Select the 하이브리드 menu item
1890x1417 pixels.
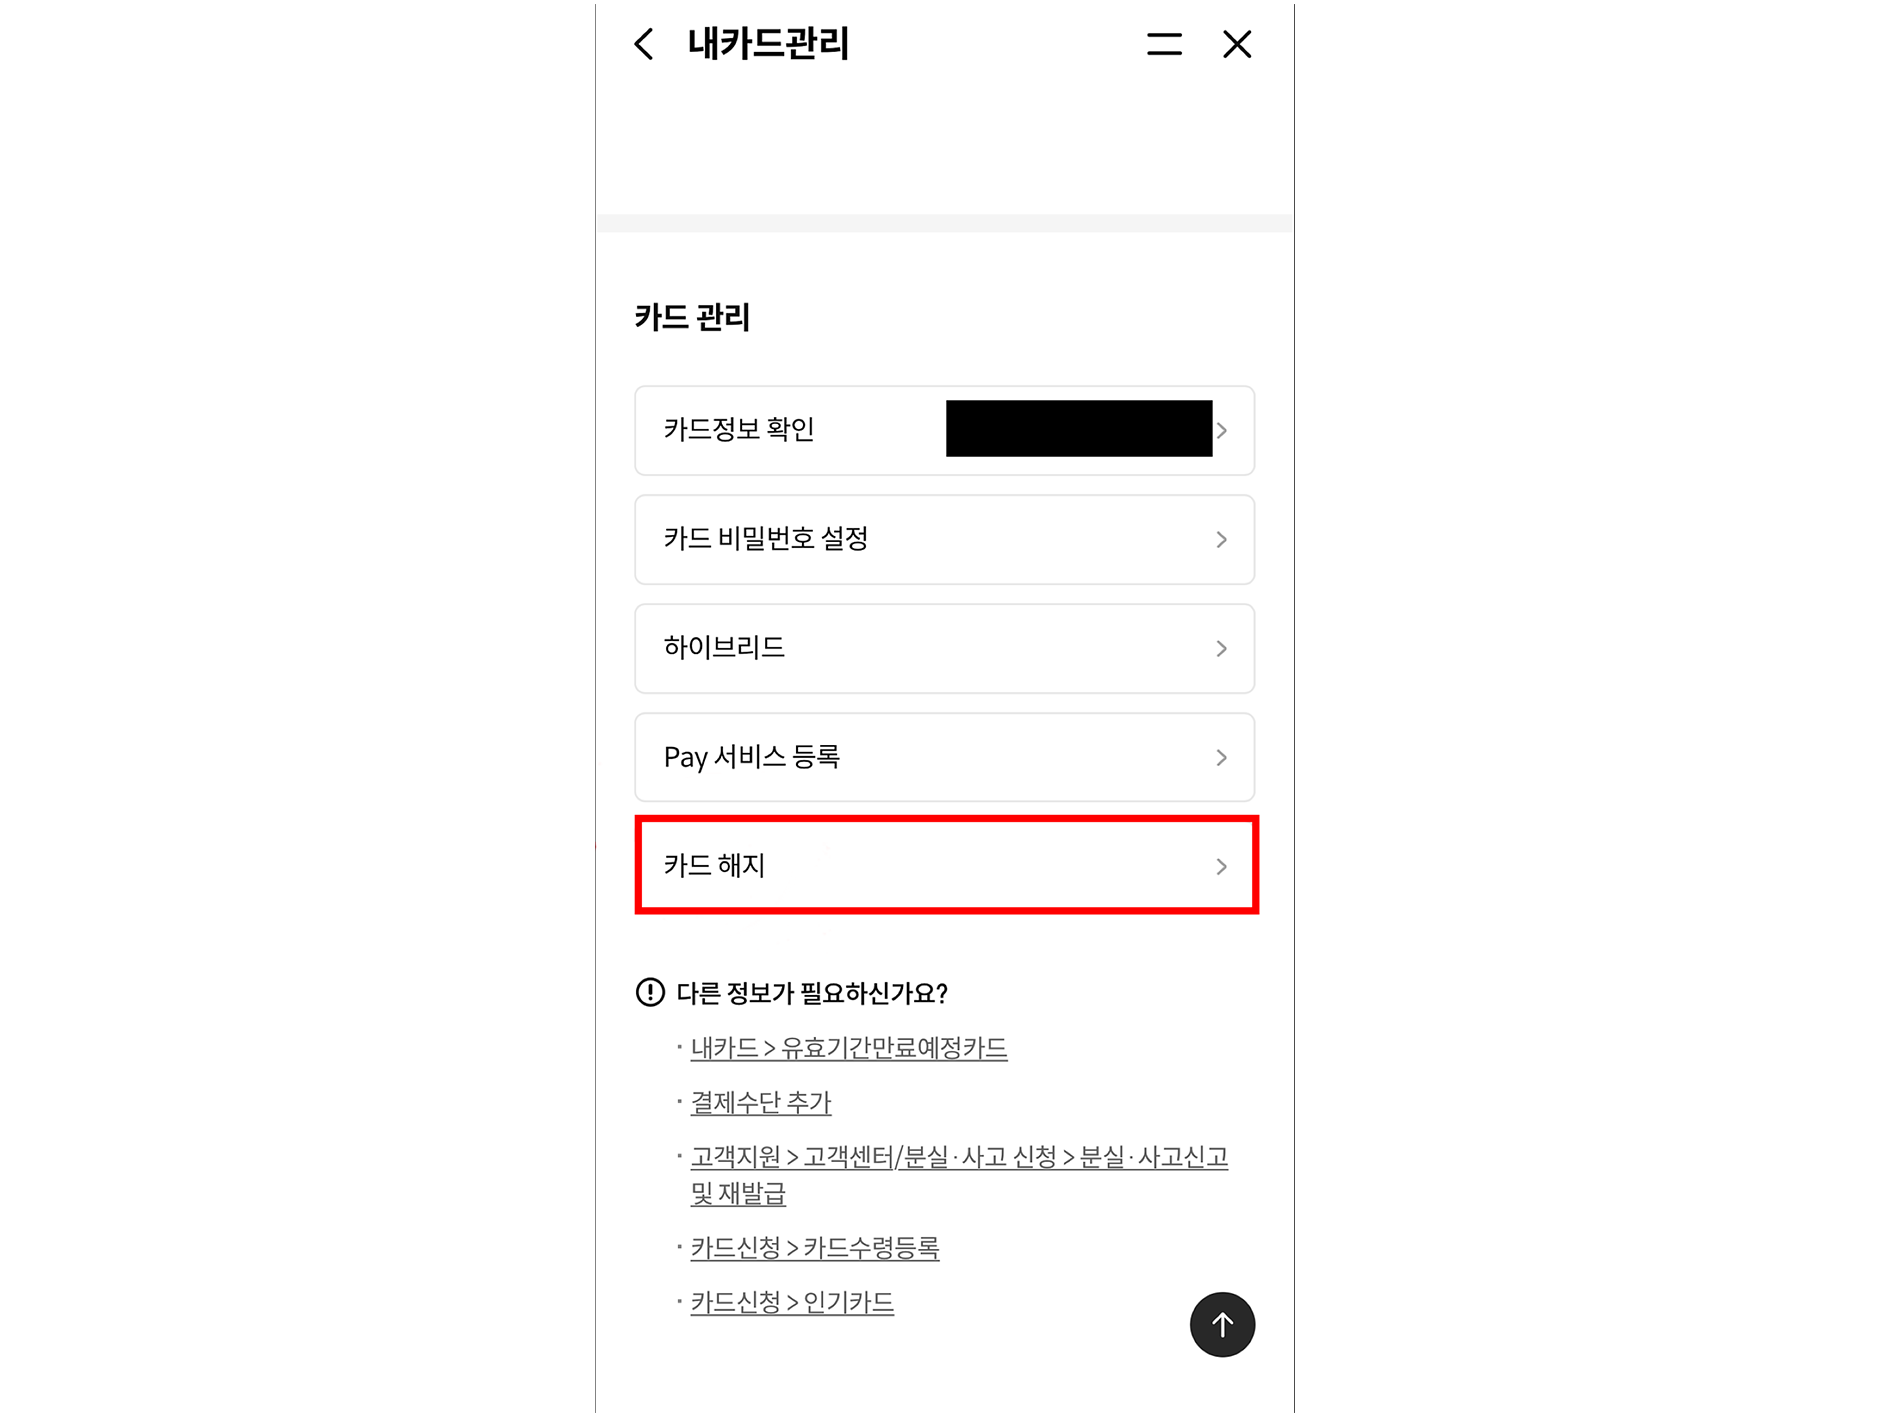tap(944, 648)
